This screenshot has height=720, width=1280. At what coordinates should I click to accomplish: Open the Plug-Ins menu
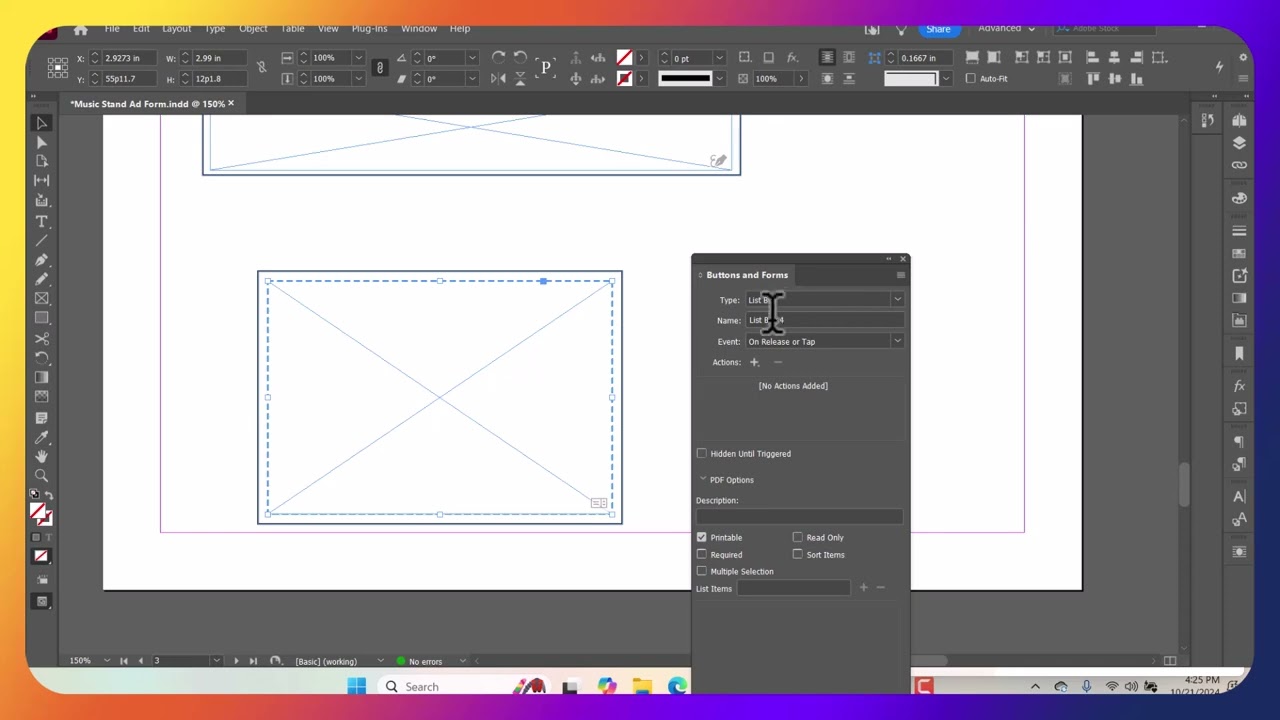[369, 29]
